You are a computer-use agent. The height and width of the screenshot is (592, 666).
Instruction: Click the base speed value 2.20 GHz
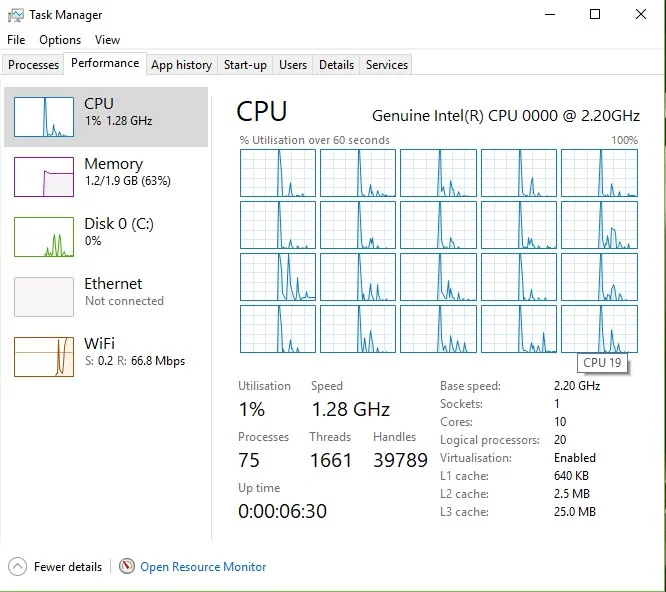[x=577, y=386]
